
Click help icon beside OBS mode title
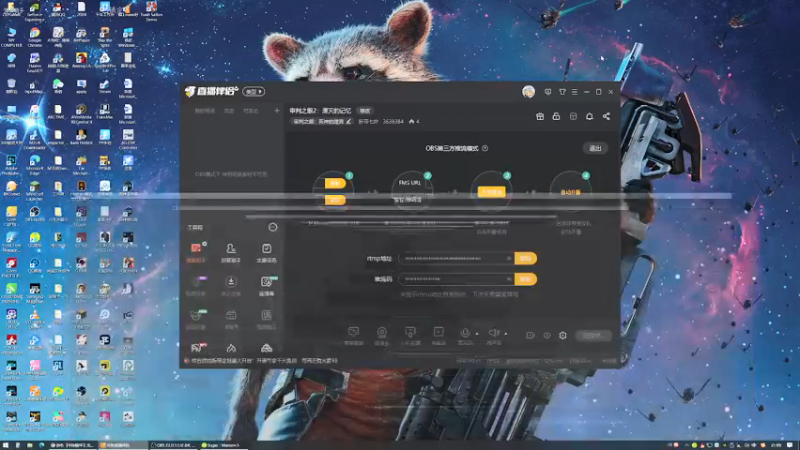[x=485, y=148]
